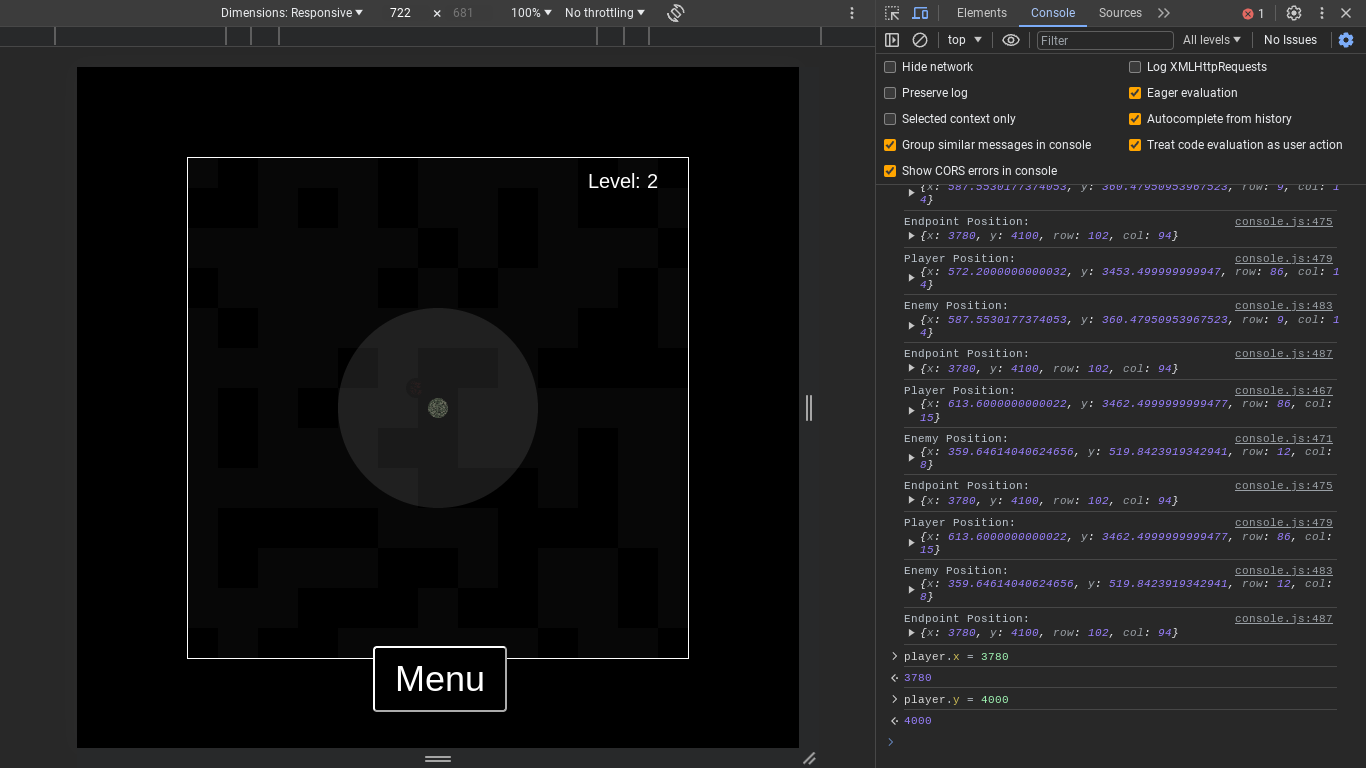This screenshot has width=1366, height=768.
Task: Toggle the device toolbar icon
Action: [x=920, y=13]
